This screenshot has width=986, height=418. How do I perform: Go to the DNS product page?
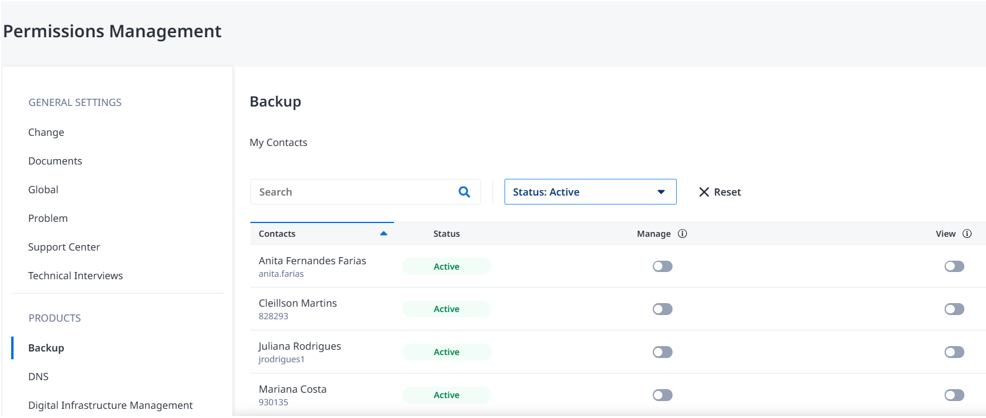(x=38, y=377)
